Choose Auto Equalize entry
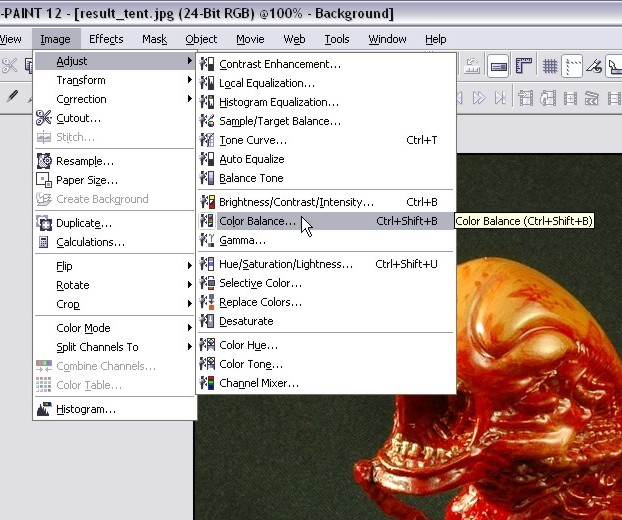622x520 pixels. coord(326,159)
